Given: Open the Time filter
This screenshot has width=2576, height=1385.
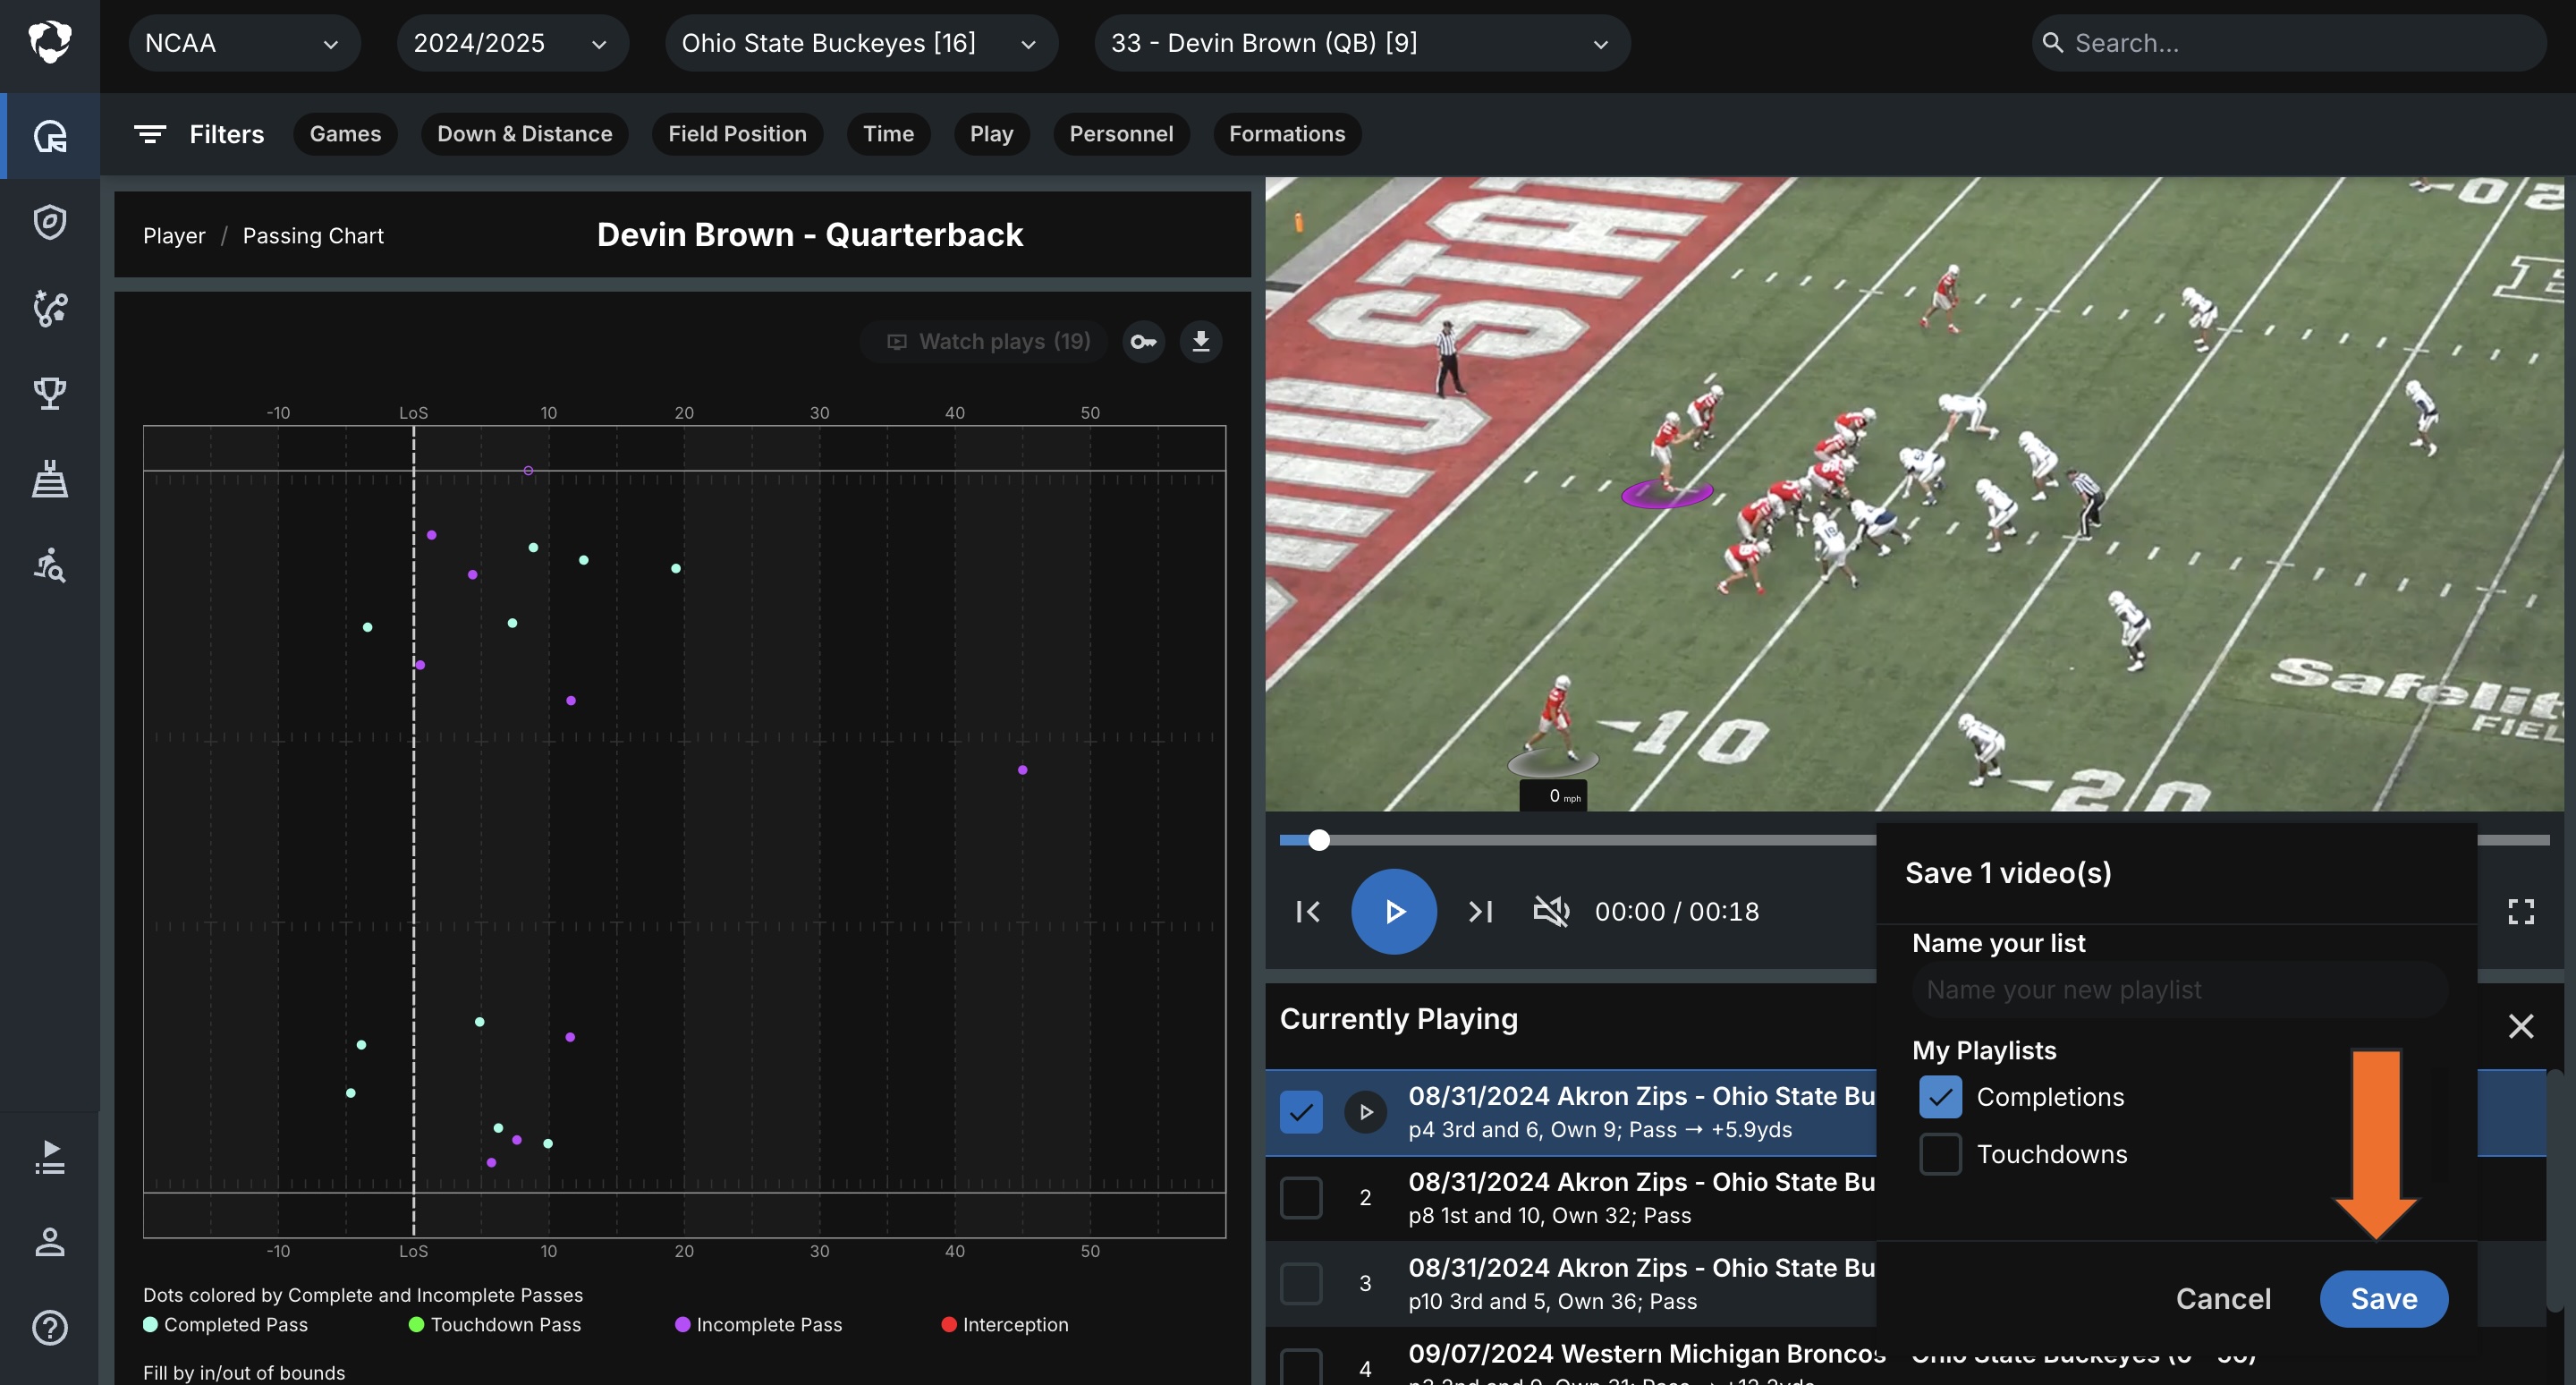Looking at the screenshot, I should tap(888, 134).
